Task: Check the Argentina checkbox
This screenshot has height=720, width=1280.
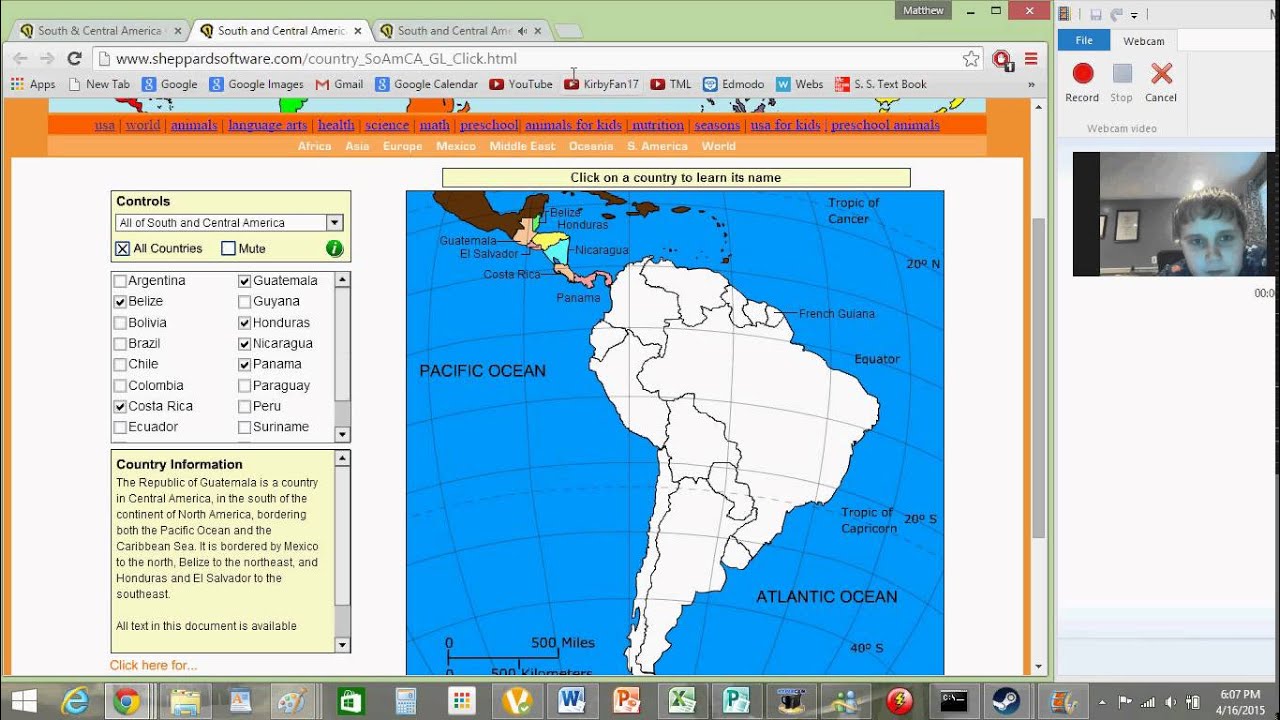Action: pyautogui.click(x=120, y=281)
